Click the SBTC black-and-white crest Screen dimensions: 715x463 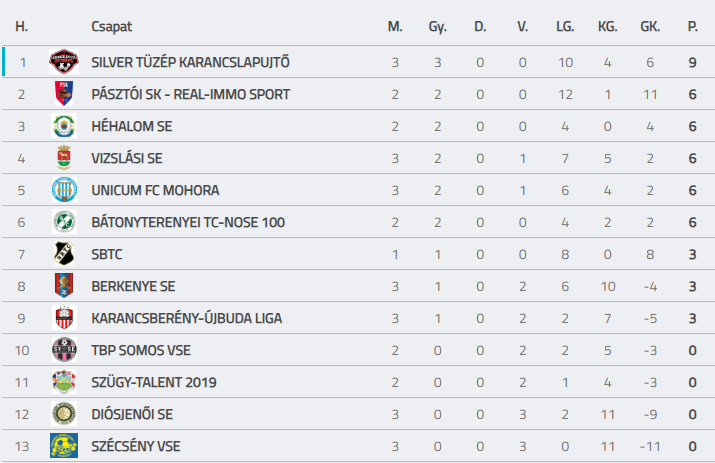pos(64,254)
